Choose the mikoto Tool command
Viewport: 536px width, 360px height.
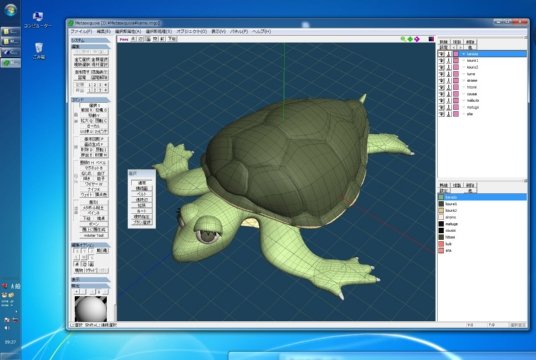point(94,236)
